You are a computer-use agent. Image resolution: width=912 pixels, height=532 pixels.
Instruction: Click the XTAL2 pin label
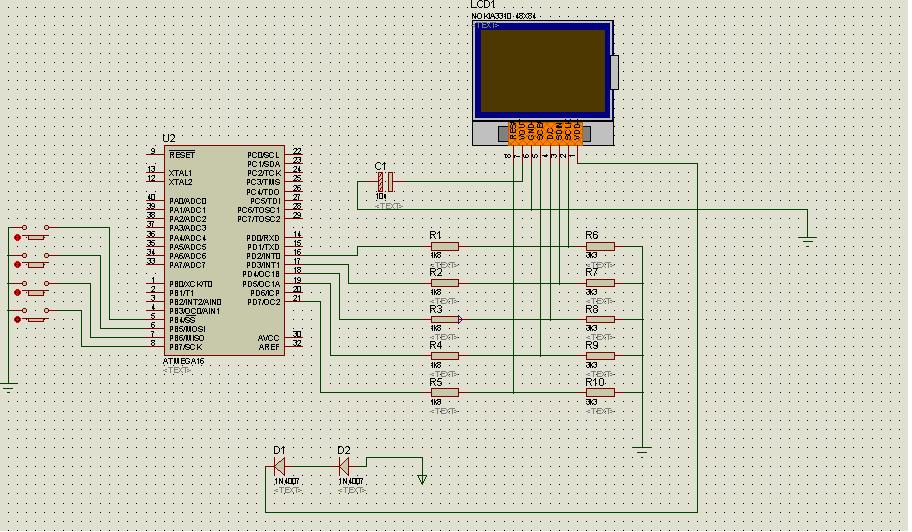click(x=180, y=182)
